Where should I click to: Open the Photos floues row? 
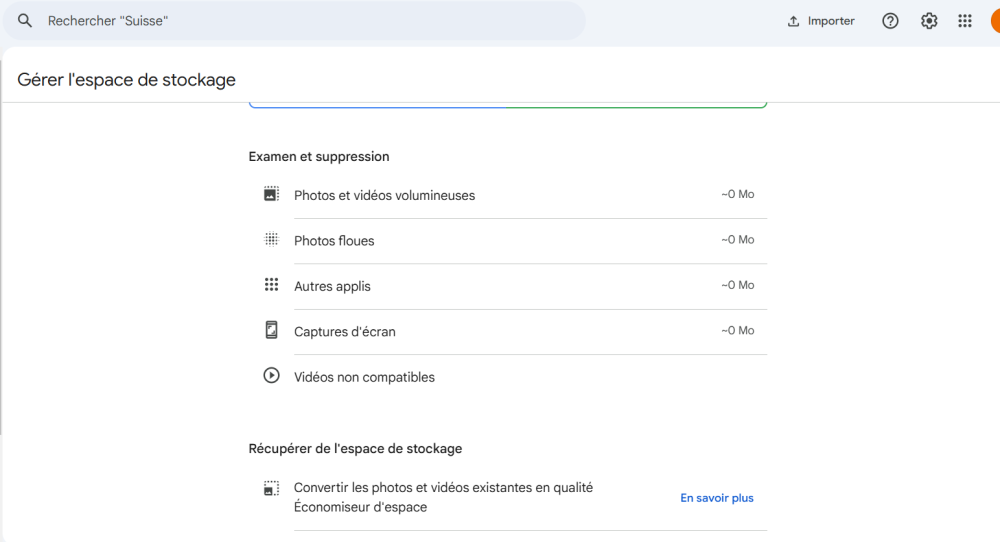(x=334, y=241)
